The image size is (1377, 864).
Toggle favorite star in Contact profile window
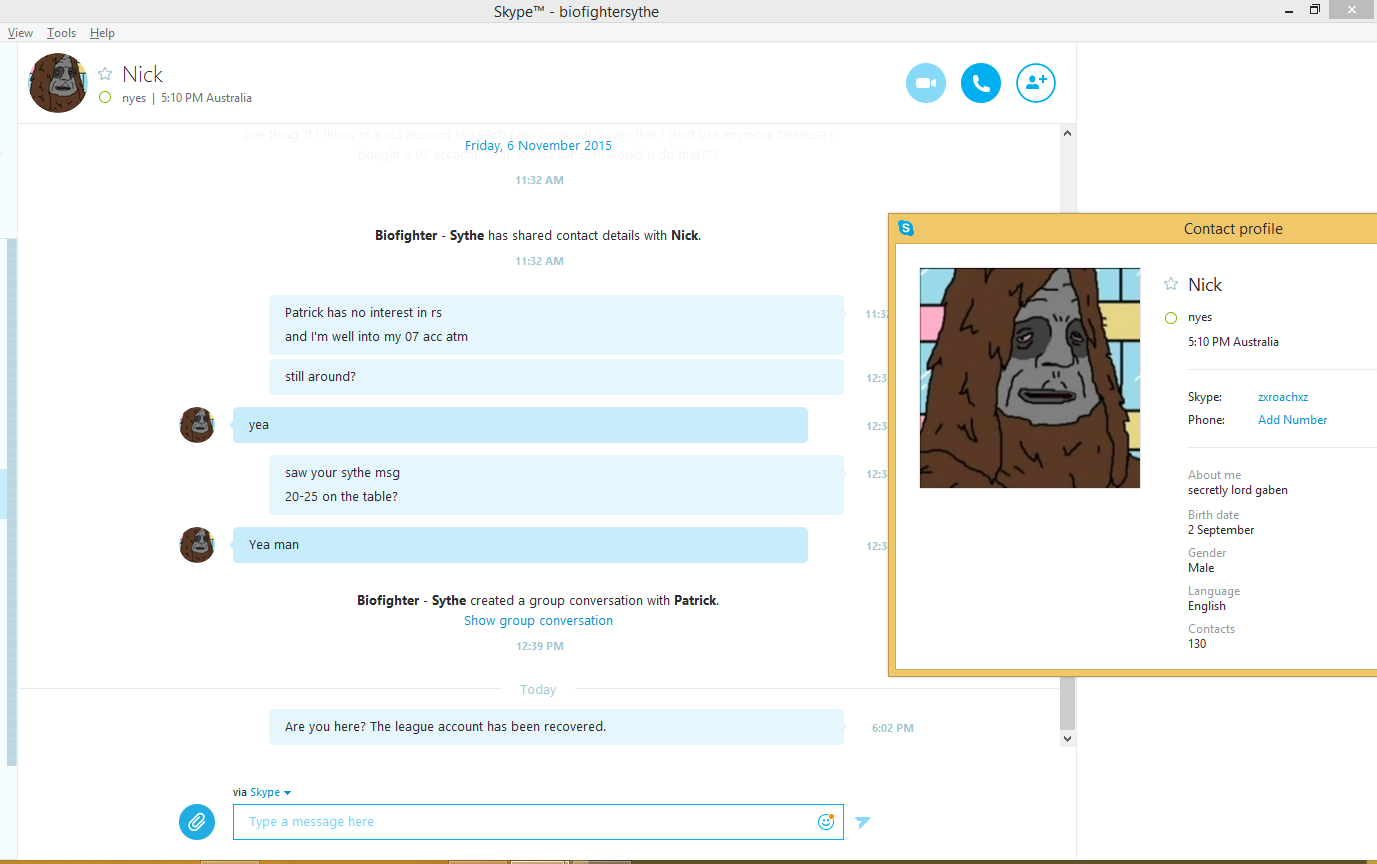[x=1171, y=285]
